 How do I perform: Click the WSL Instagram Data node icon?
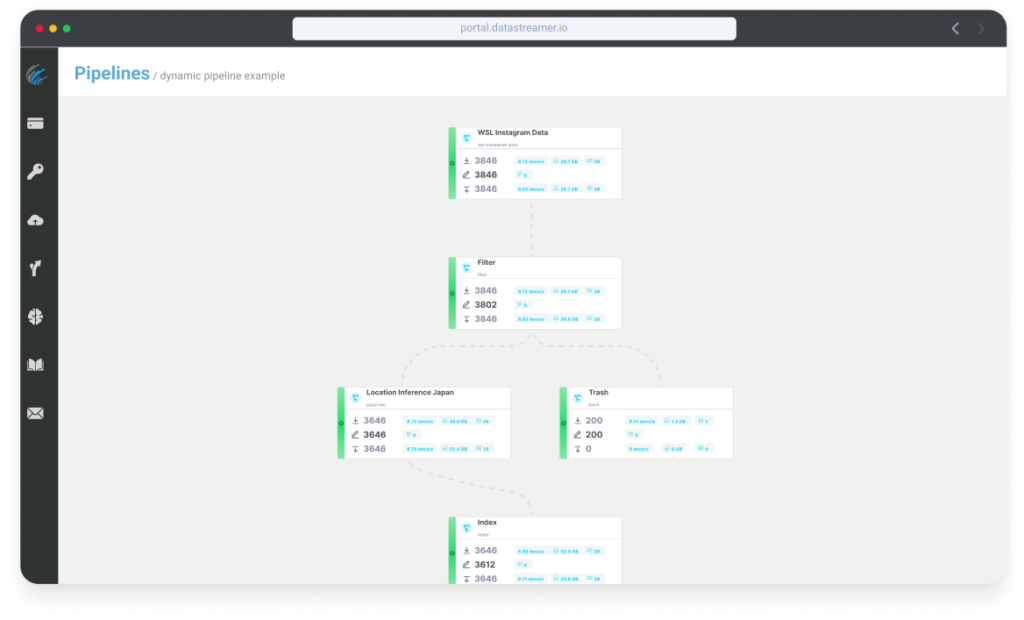[466, 138]
